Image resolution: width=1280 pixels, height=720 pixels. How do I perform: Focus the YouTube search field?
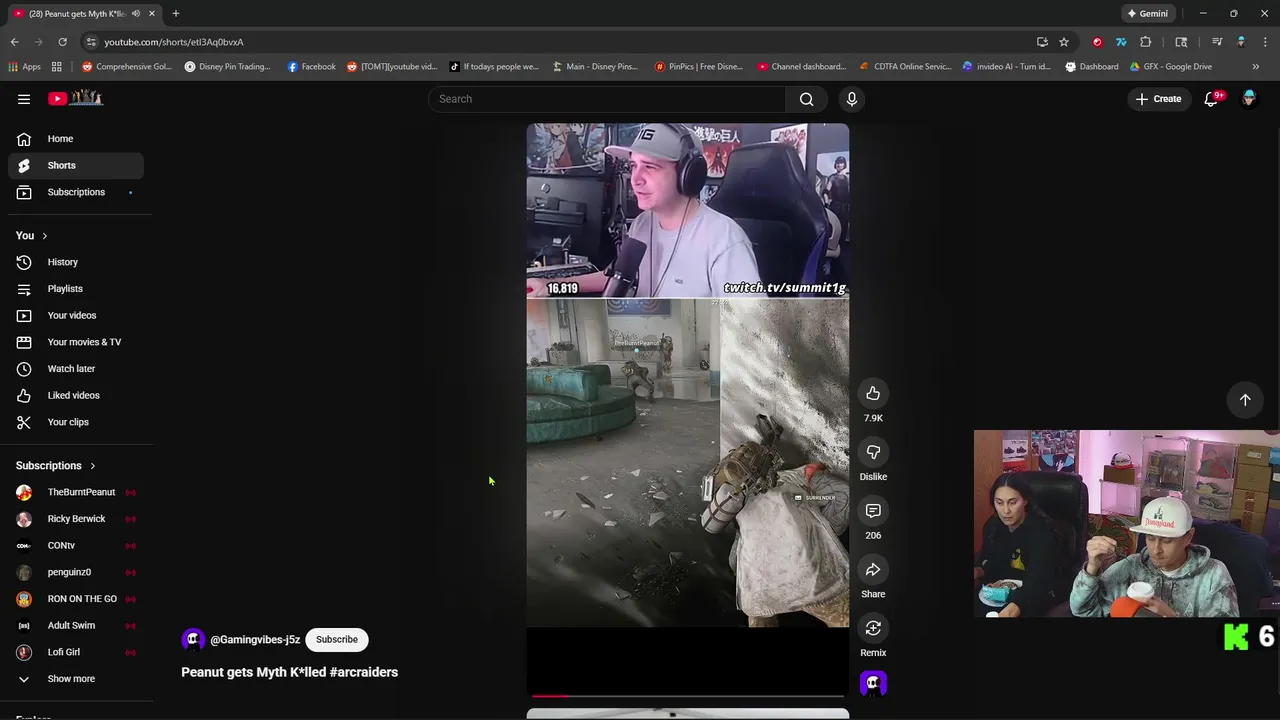(x=606, y=99)
